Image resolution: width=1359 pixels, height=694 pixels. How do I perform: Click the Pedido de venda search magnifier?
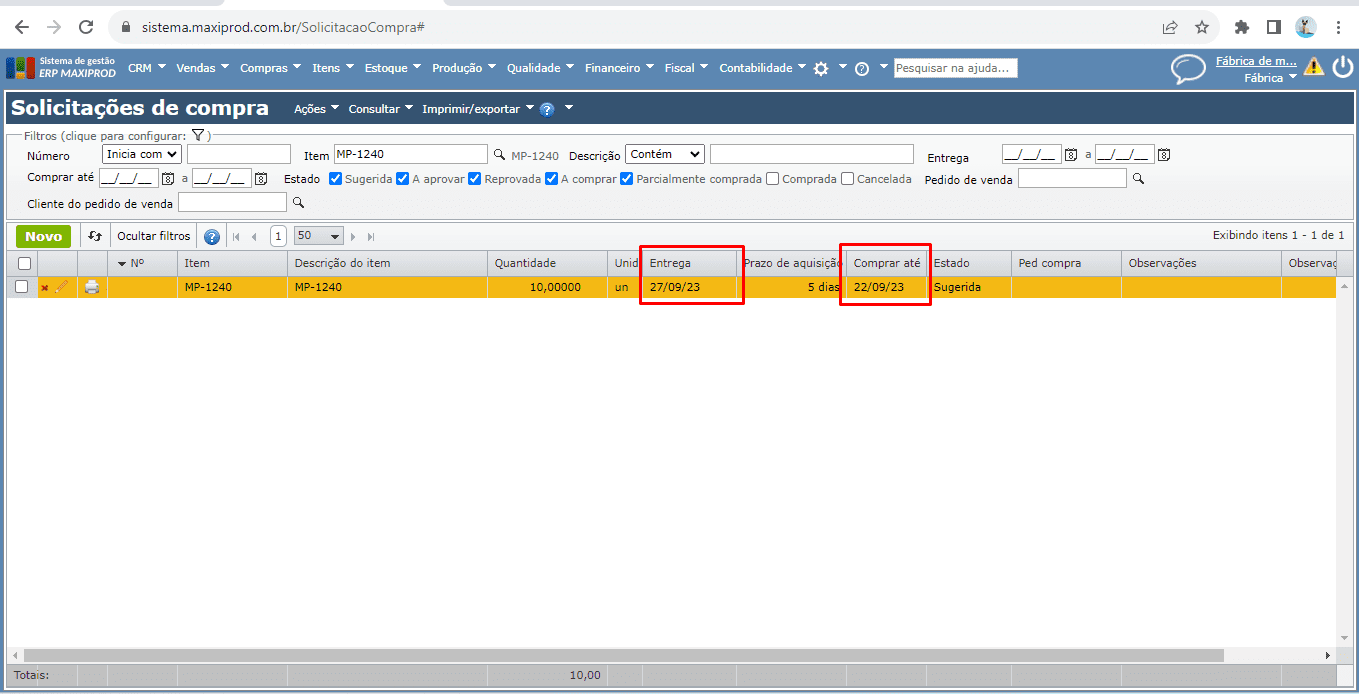pyautogui.click(x=1136, y=179)
